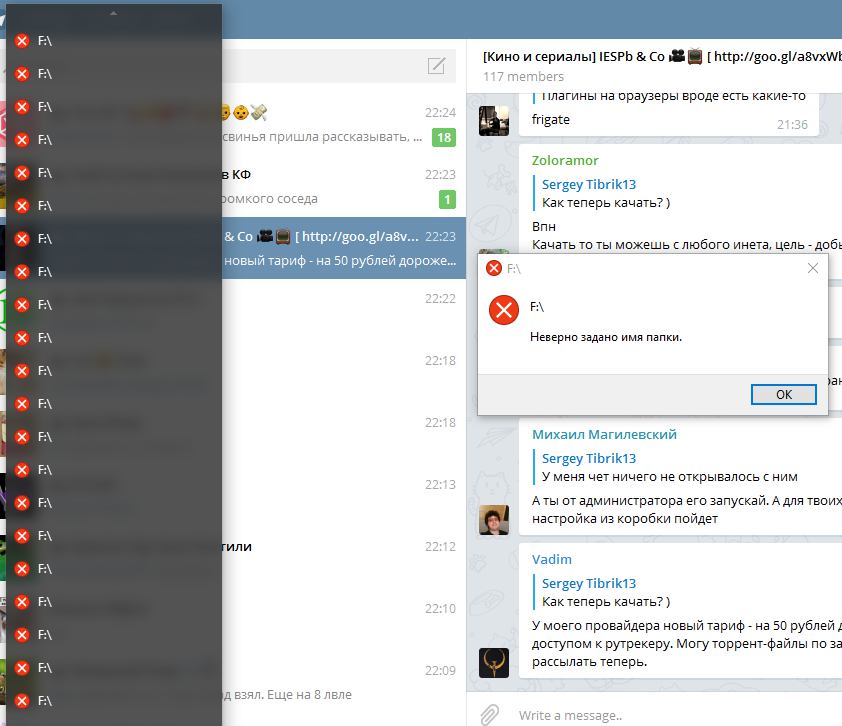The width and height of the screenshot is (842, 726).
Task: Click Vadim's Quake-logo avatar
Action: point(493,663)
